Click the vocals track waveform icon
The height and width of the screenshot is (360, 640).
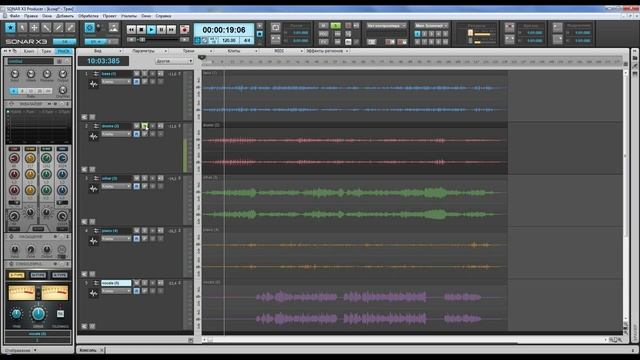coord(93,293)
